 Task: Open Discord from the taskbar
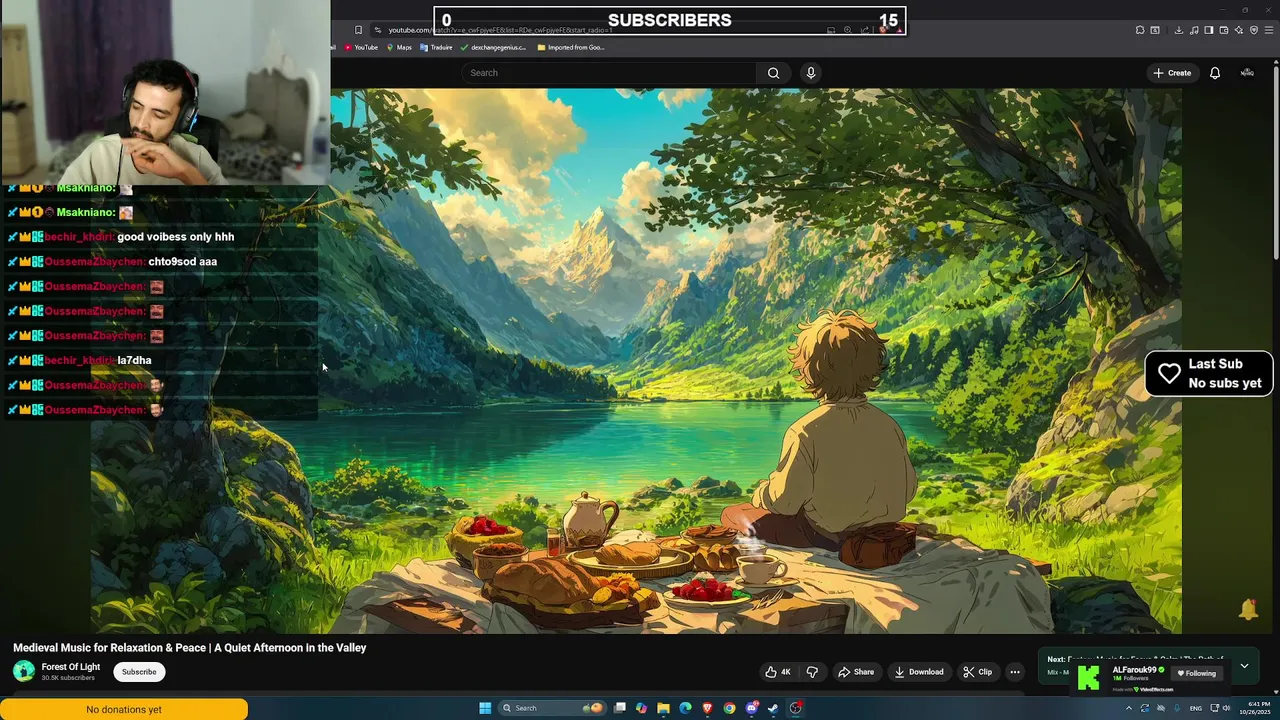(751, 708)
